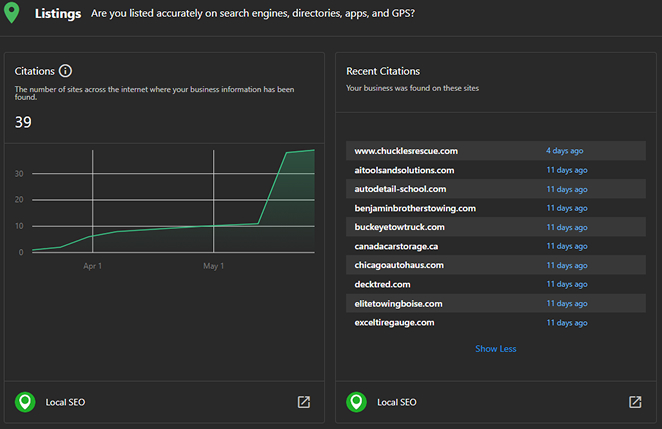Viewport: 662px width, 429px height.
Task: Open external link icon in Citations card
Action: (x=304, y=402)
